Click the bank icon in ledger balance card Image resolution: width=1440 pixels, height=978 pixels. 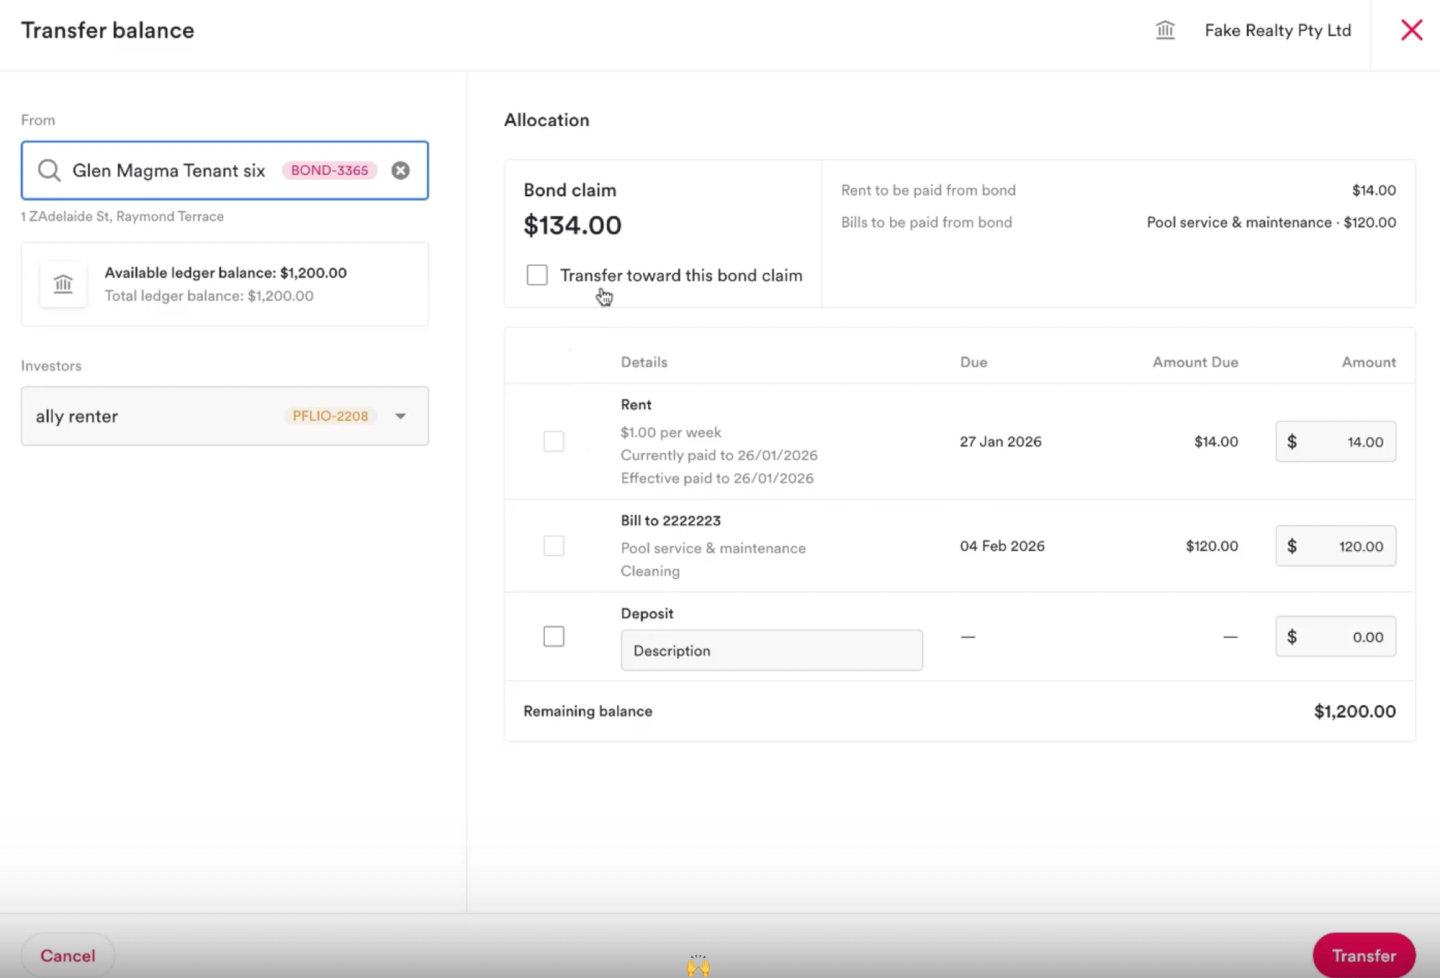63,284
